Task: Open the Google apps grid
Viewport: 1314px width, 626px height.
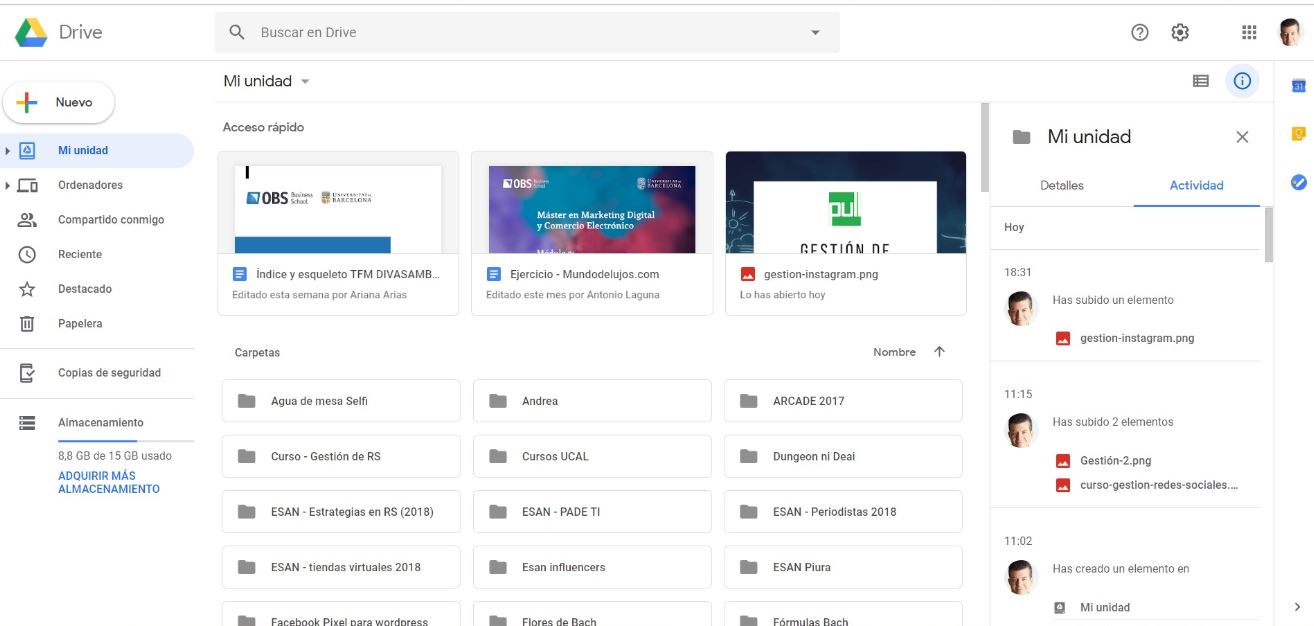Action: [x=1249, y=32]
